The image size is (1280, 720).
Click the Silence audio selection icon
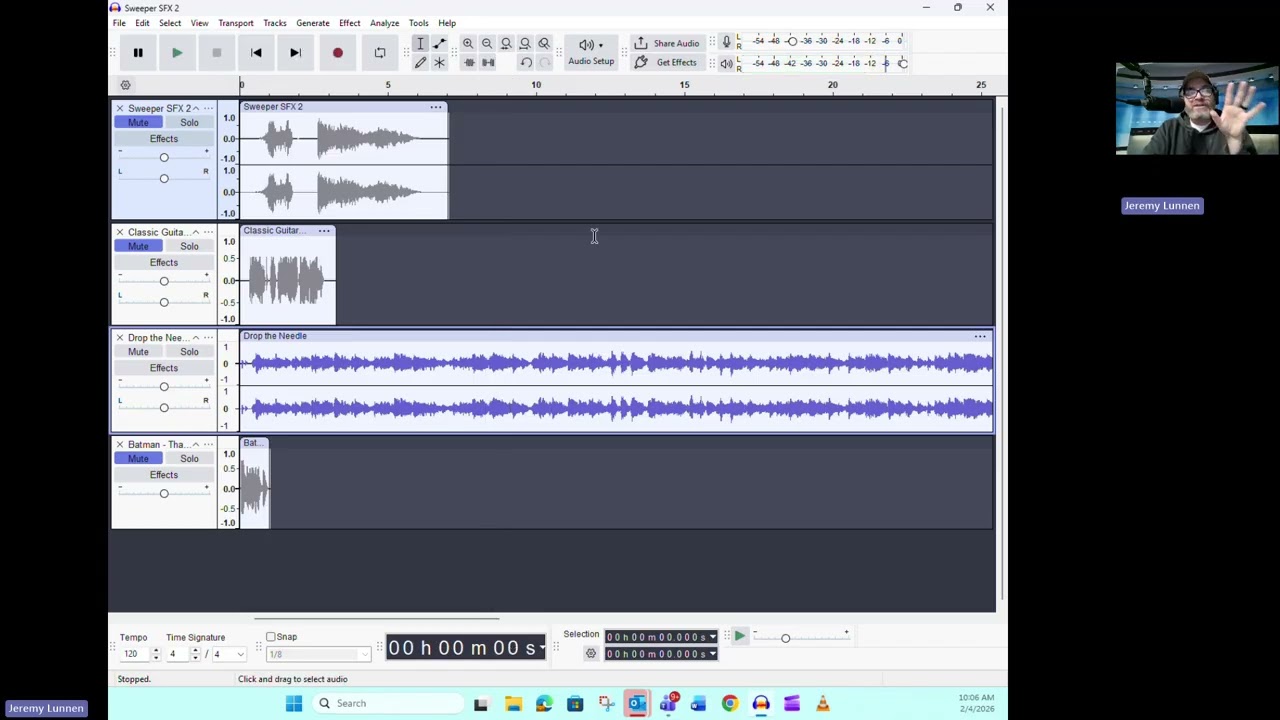pos(488,63)
